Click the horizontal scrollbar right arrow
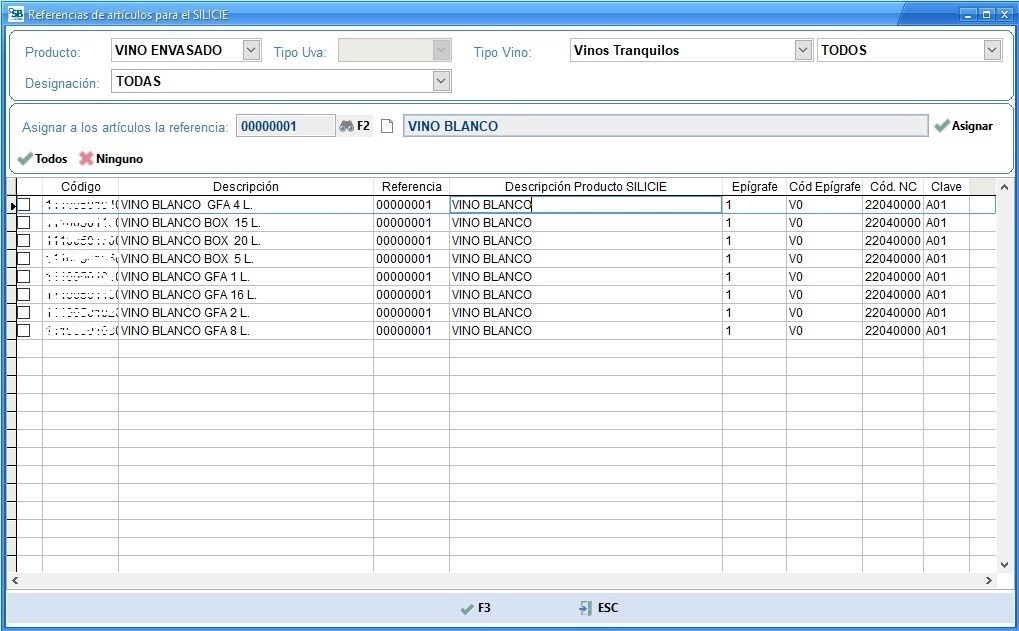1019x631 pixels. [x=989, y=581]
